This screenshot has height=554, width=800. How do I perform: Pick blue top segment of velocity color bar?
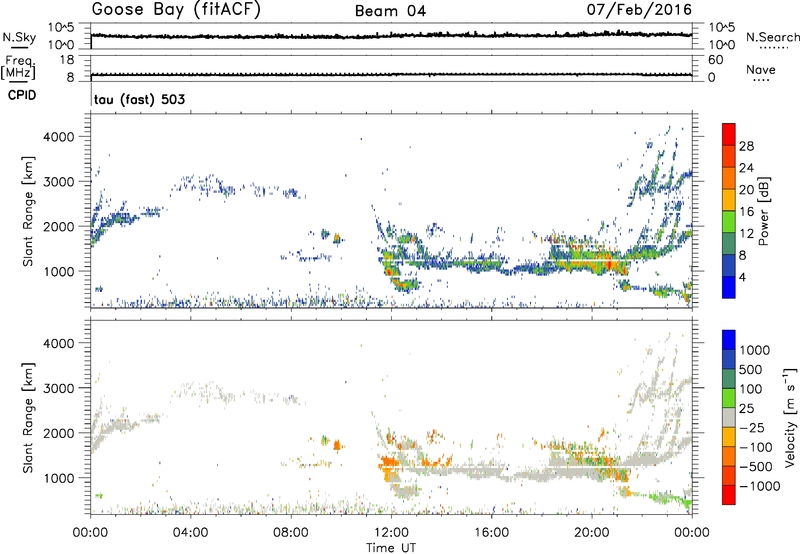(x=729, y=340)
